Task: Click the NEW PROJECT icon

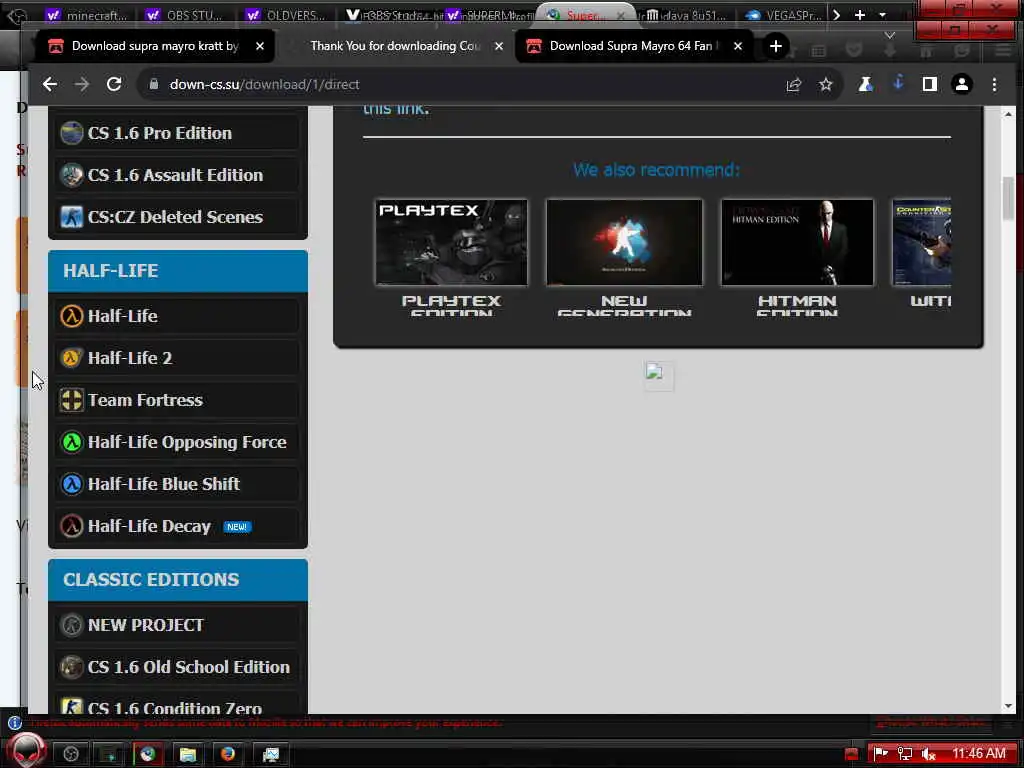Action: click(72, 625)
